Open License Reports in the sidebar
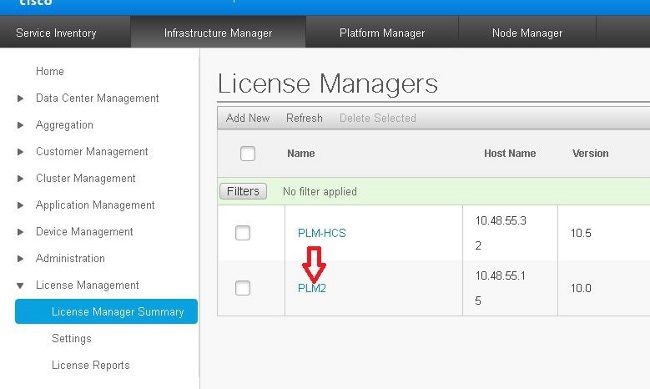This screenshot has height=389, width=650. (91, 365)
